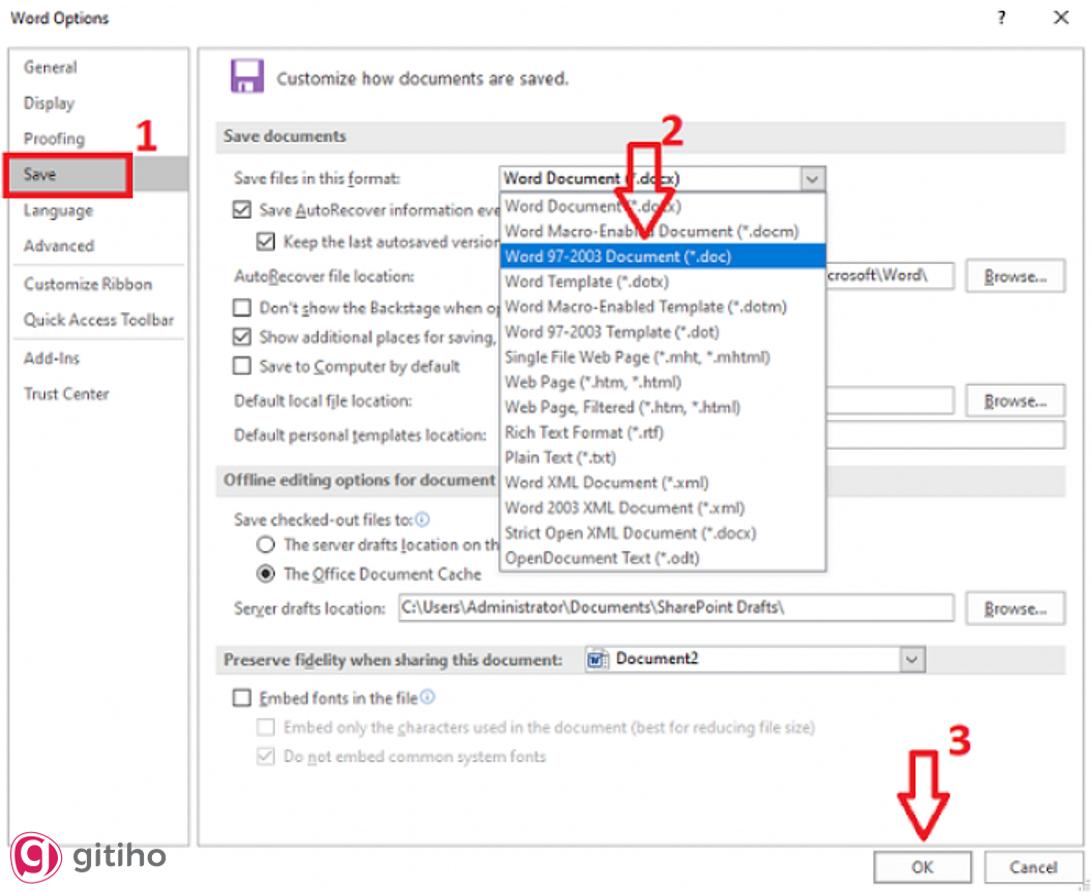The image size is (1092, 893).
Task: Enable Save to Computer by default
Action: pos(242,366)
